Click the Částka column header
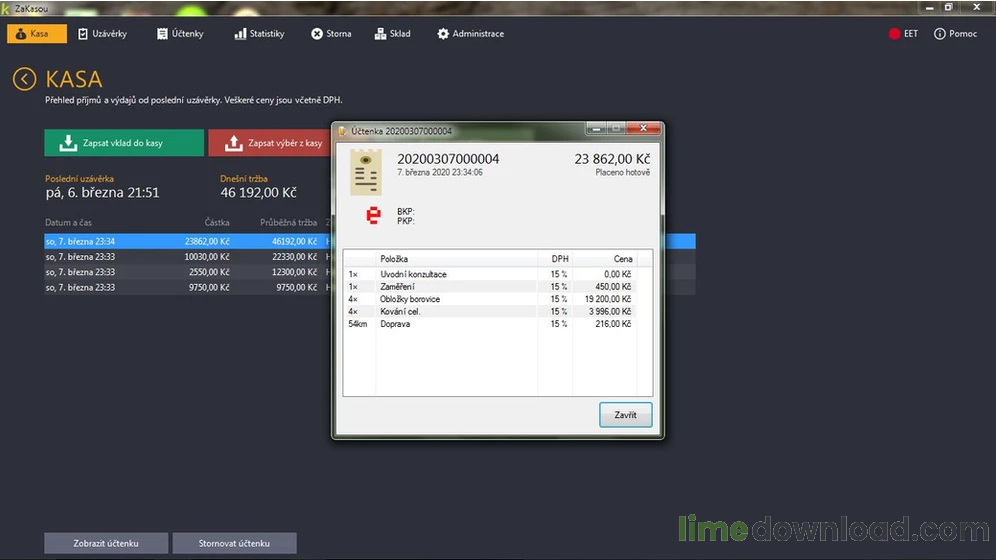The width and height of the screenshot is (996, 560). 217,222
